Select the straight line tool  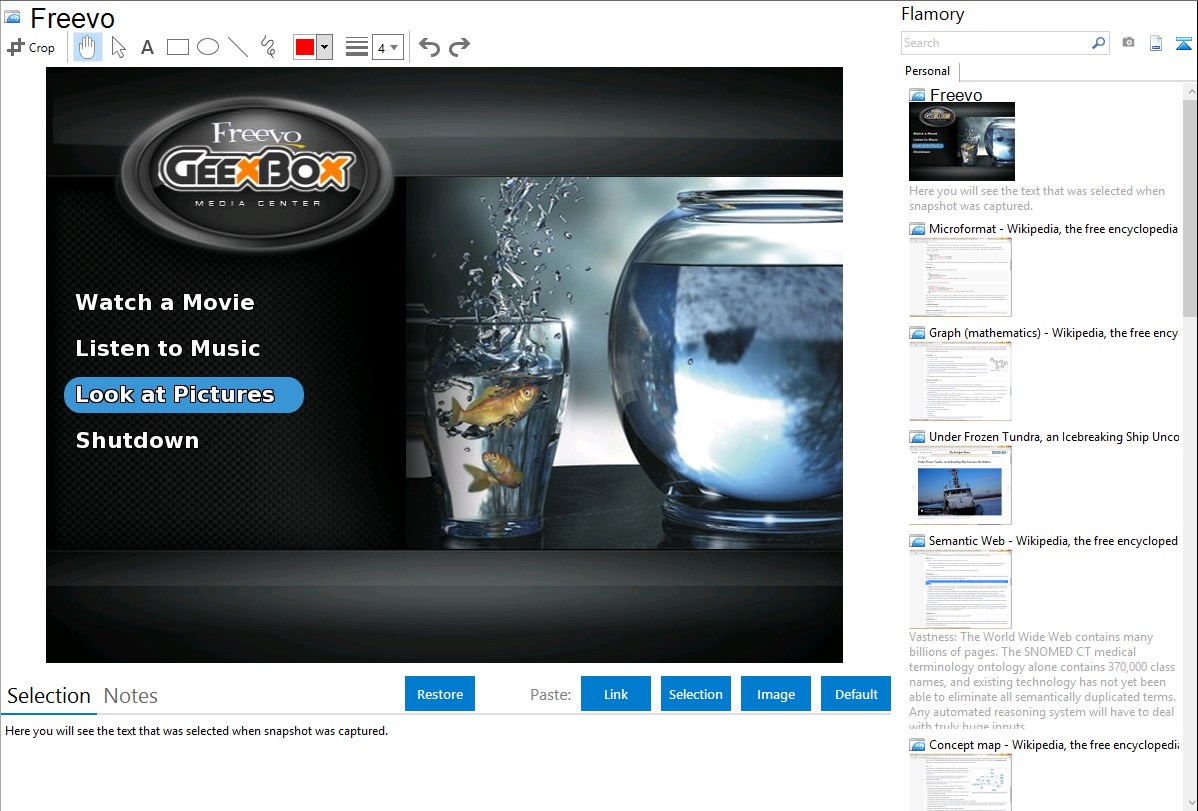[238, 47]
